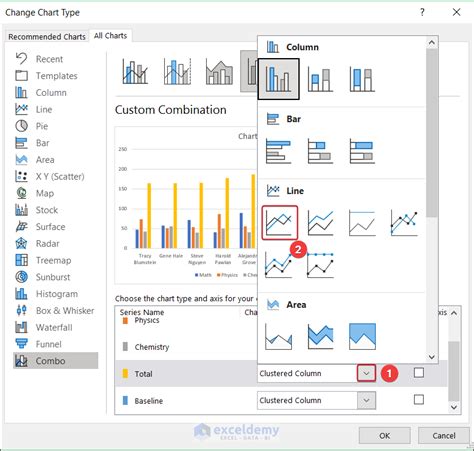Select the Stacked Area chart type
This screenshot has height=451, width=474.
(320, 336)
